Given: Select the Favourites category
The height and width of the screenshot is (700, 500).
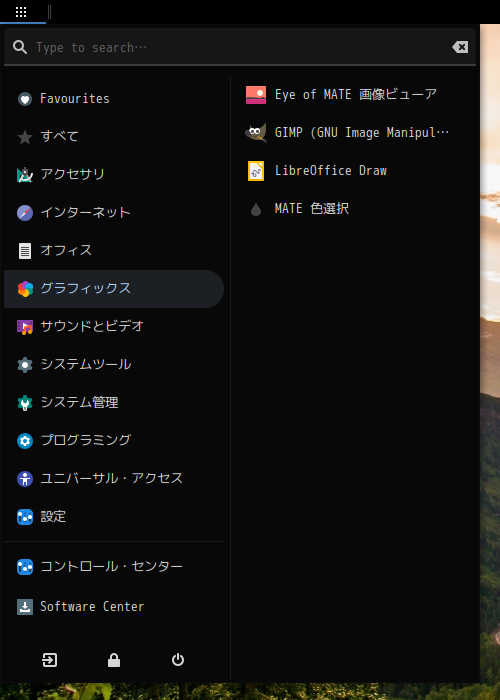Looking at the screenshot, I should (114, 99).
